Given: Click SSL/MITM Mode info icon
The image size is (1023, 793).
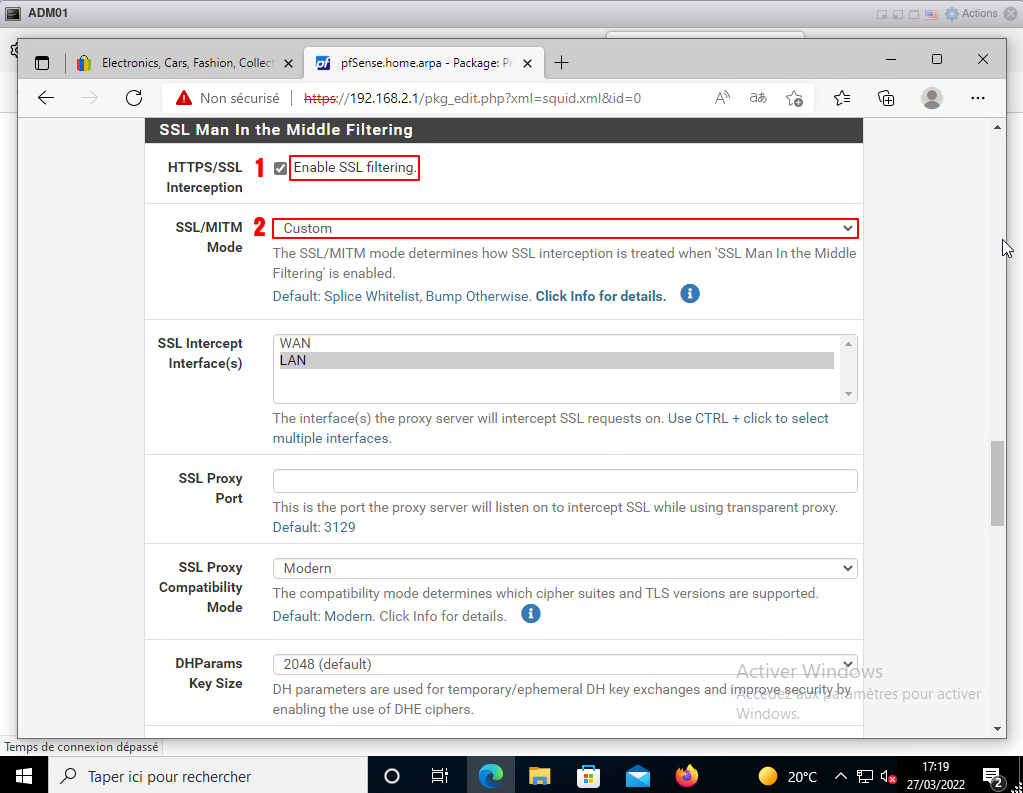Looking at the screenshot, I should [689, 294].
